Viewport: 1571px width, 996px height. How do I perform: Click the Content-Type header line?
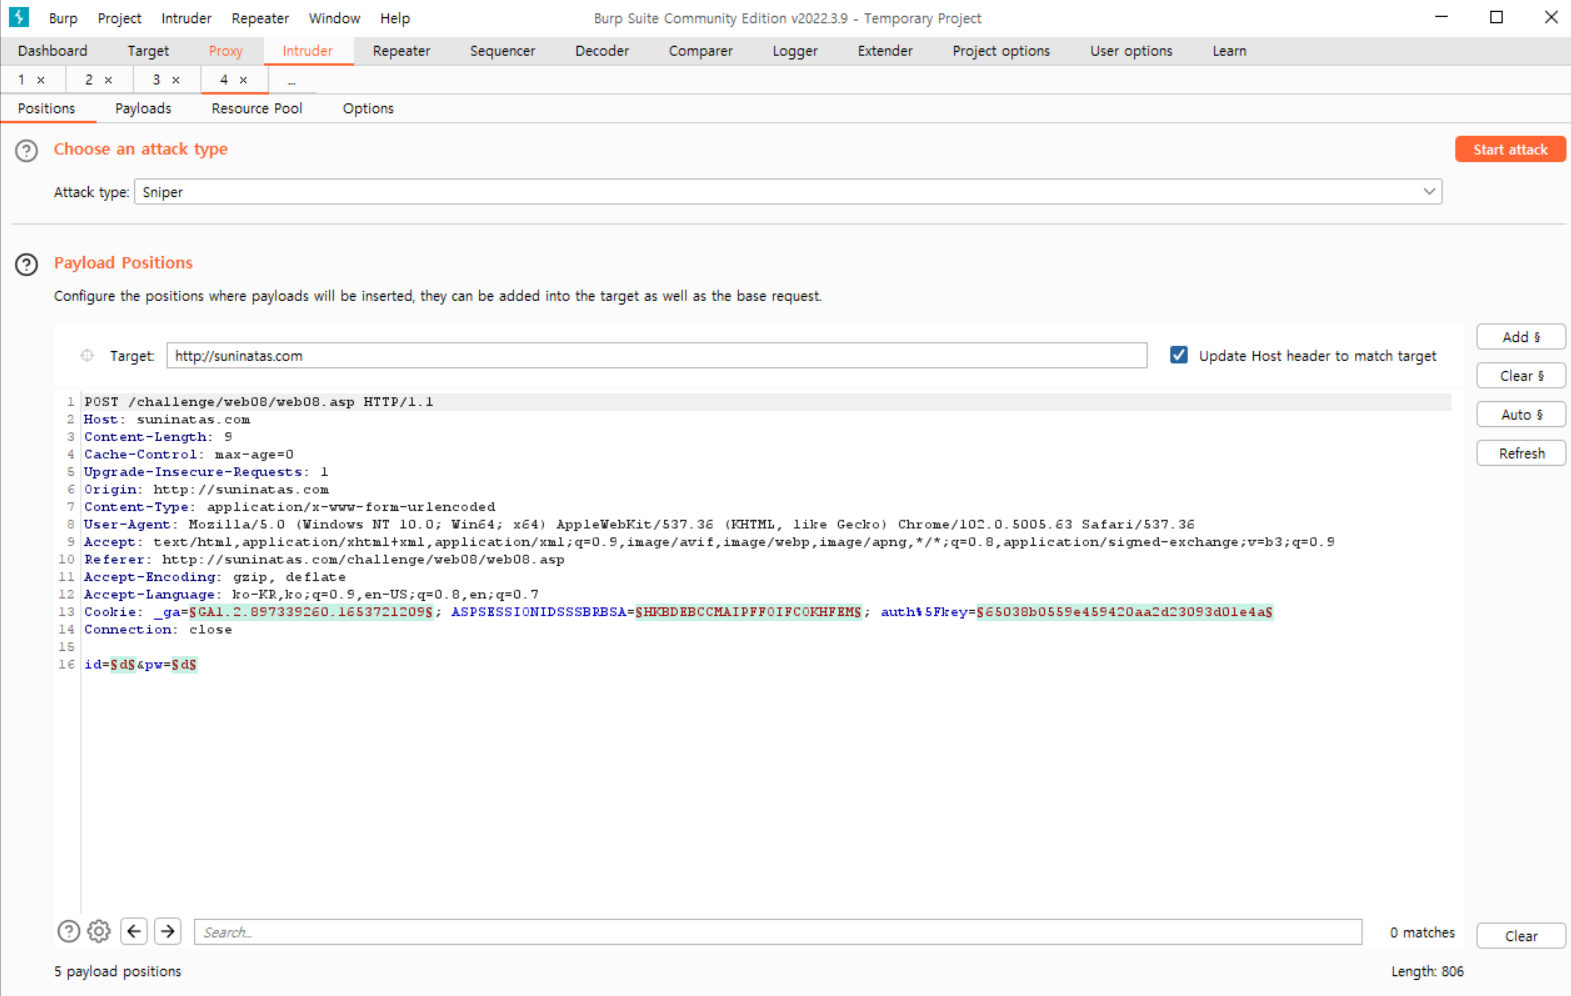click(290, 507)
